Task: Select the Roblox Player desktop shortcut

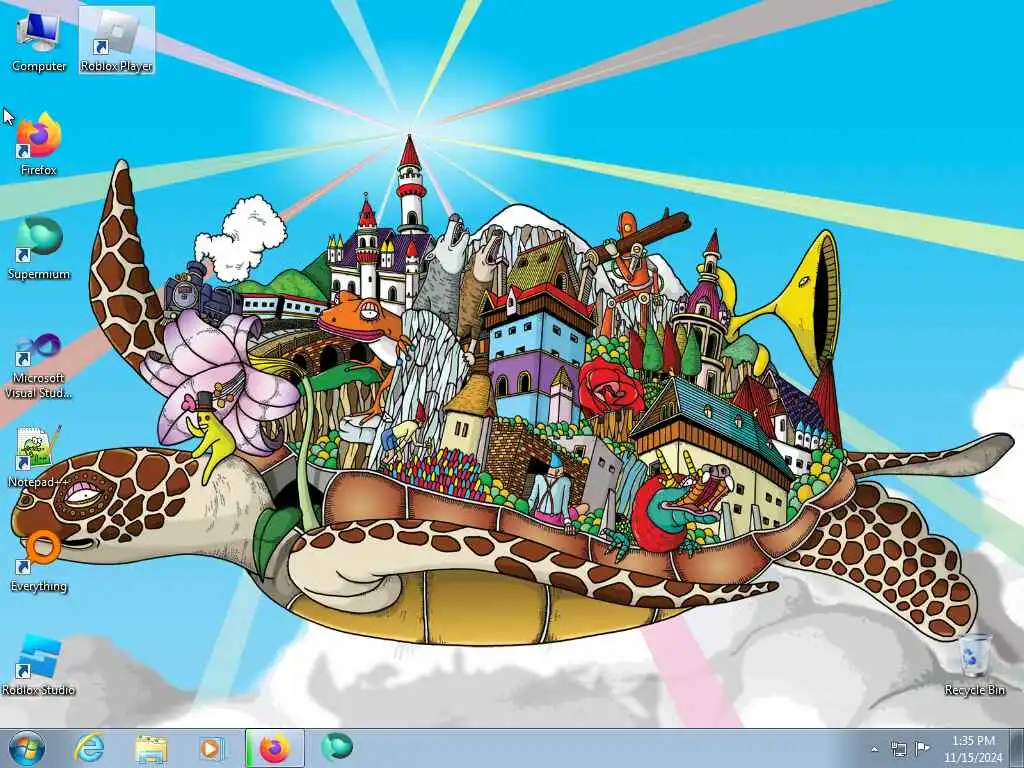Action: [x=117, y=40]
